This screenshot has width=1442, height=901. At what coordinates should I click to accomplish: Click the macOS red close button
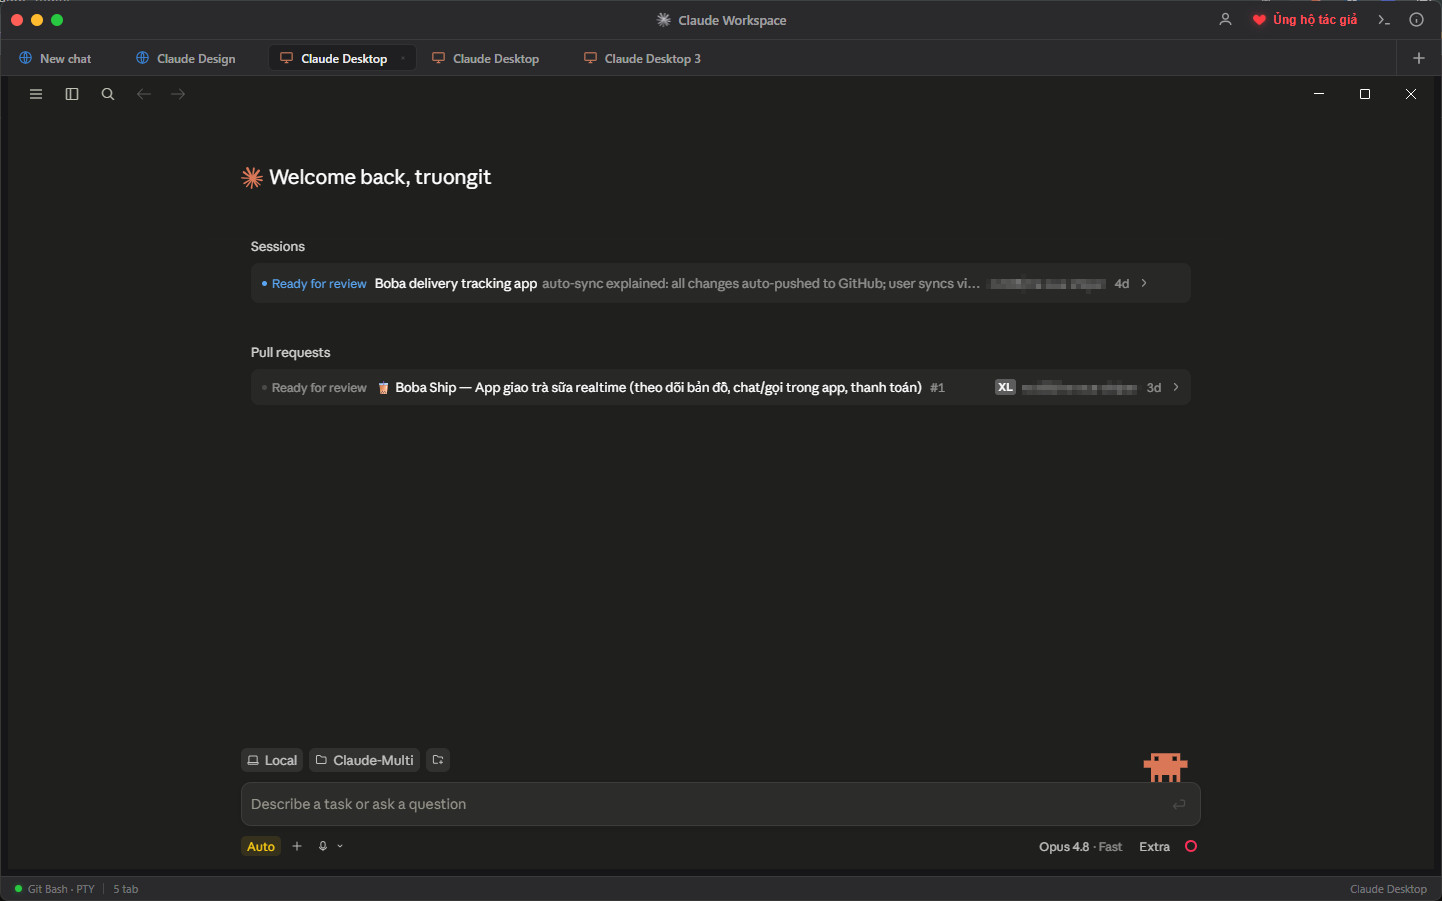tap(17, 20)
